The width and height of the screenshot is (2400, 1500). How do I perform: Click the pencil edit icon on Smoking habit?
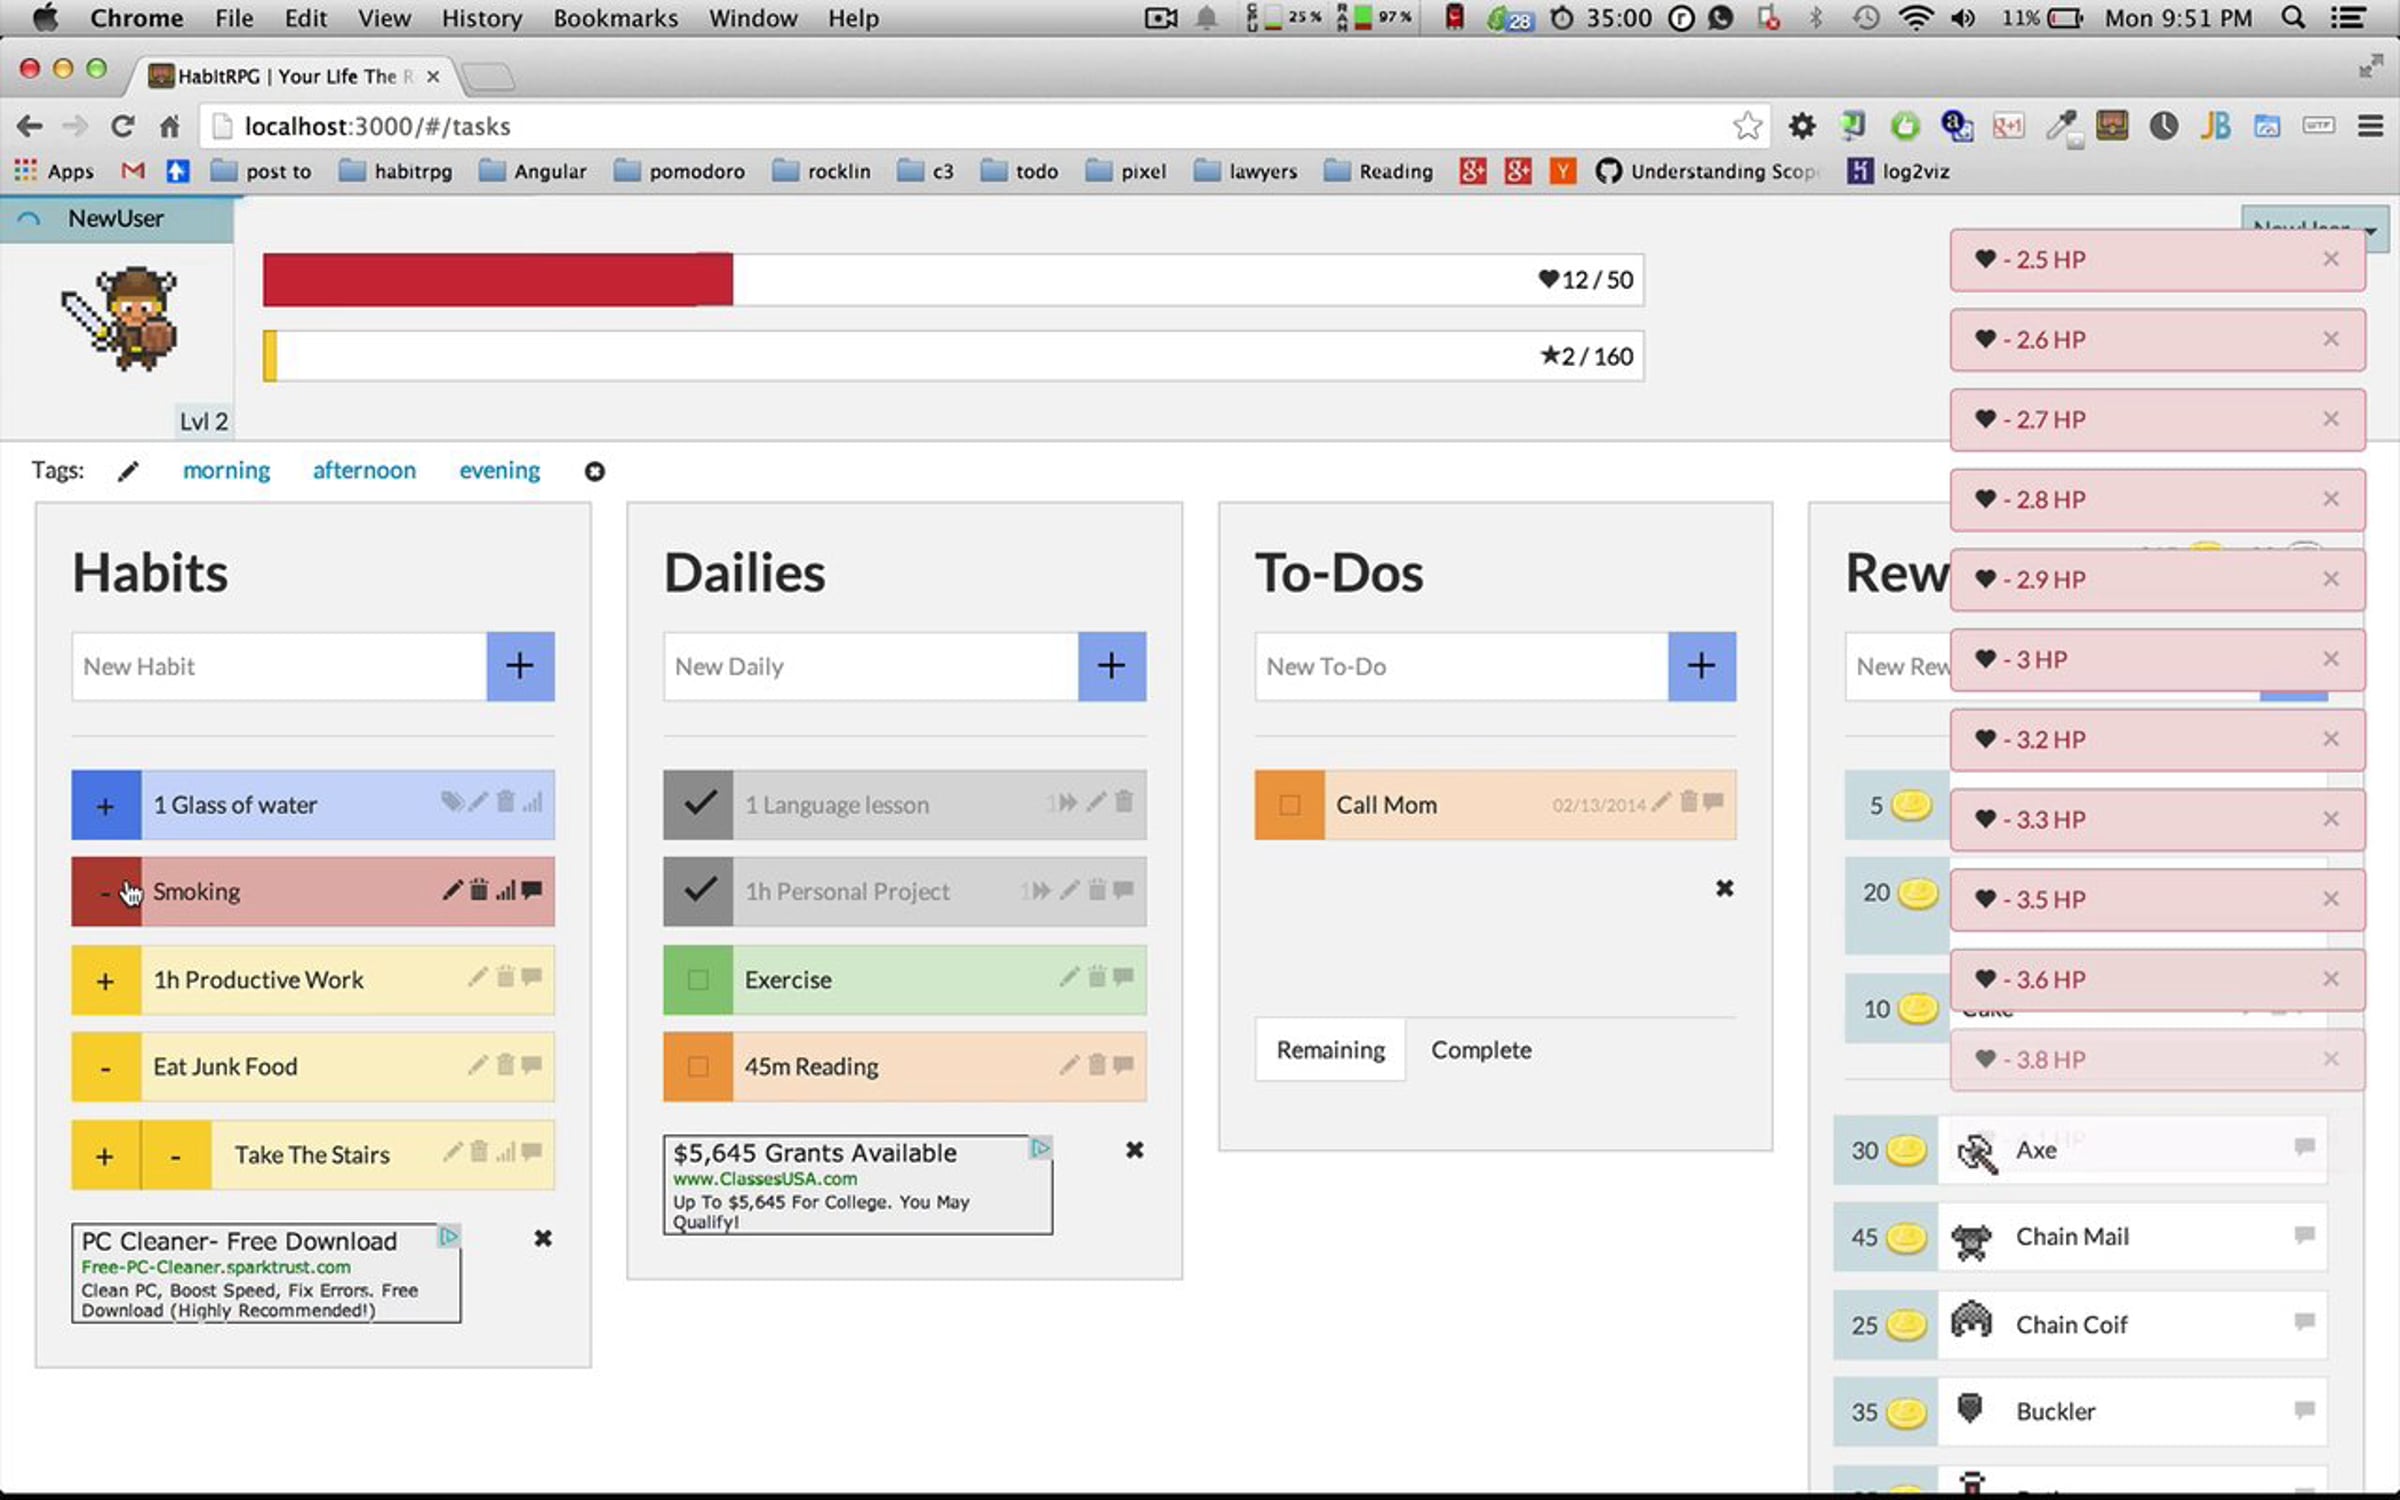click(452, 890)
